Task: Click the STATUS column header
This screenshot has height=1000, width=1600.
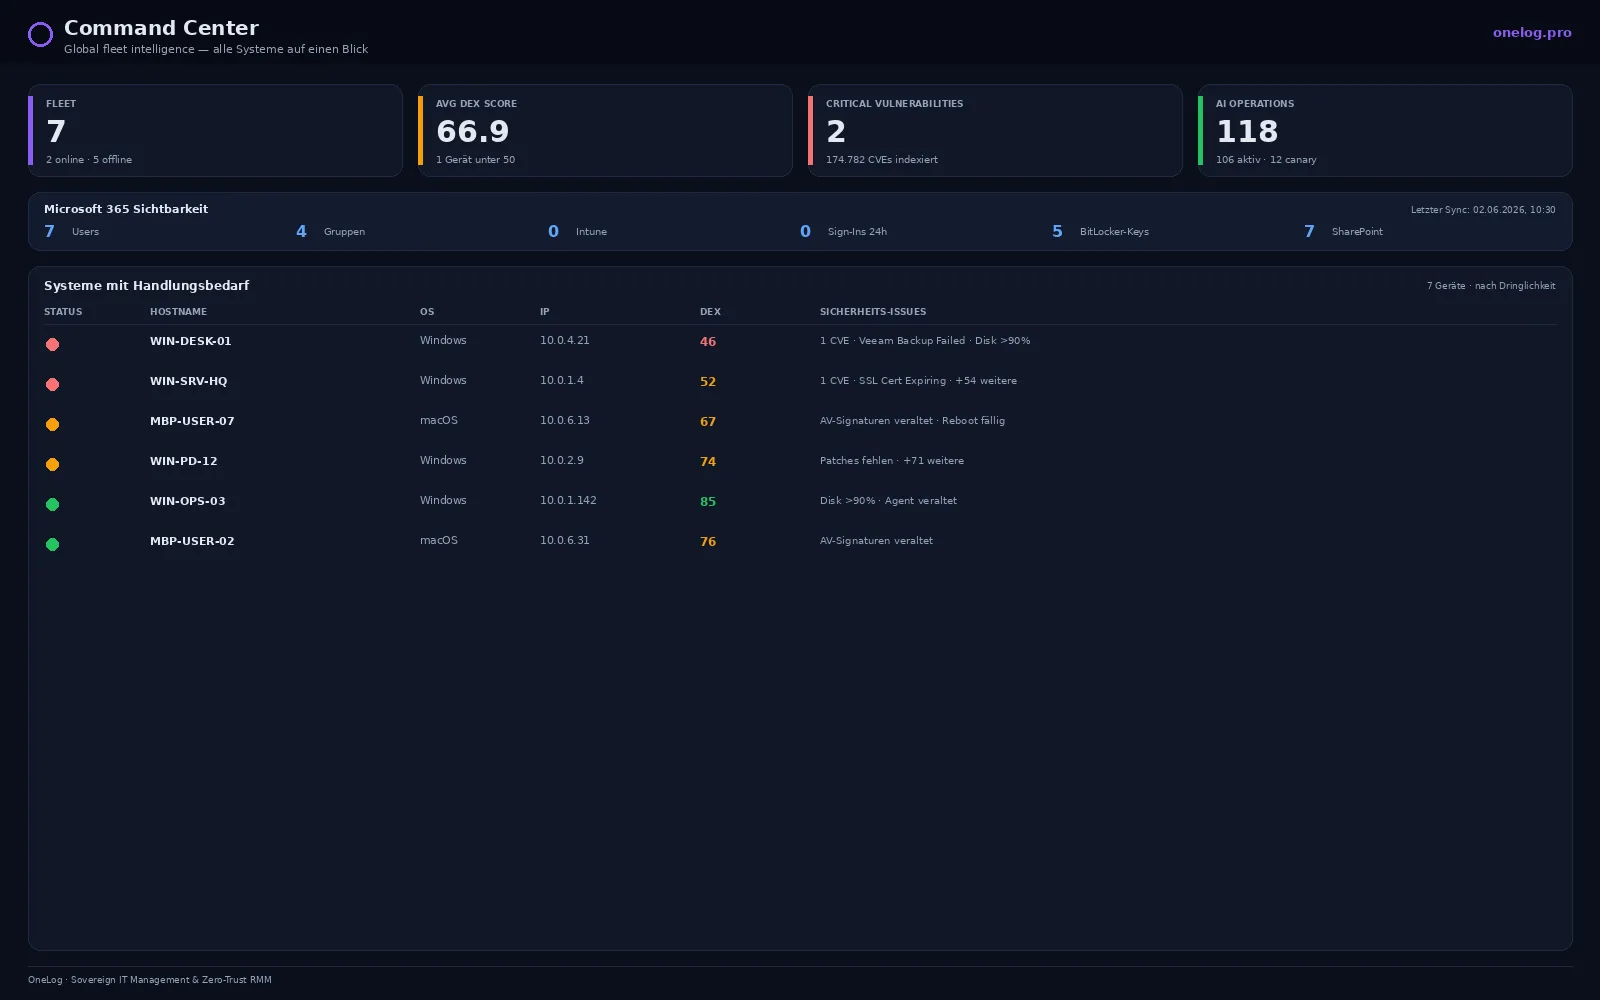Action: 63,312
